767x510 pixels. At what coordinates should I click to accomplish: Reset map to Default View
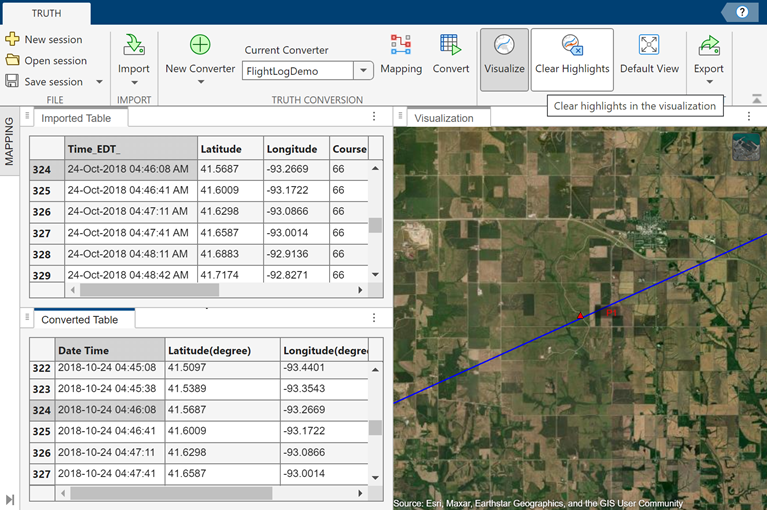(649, 54)
